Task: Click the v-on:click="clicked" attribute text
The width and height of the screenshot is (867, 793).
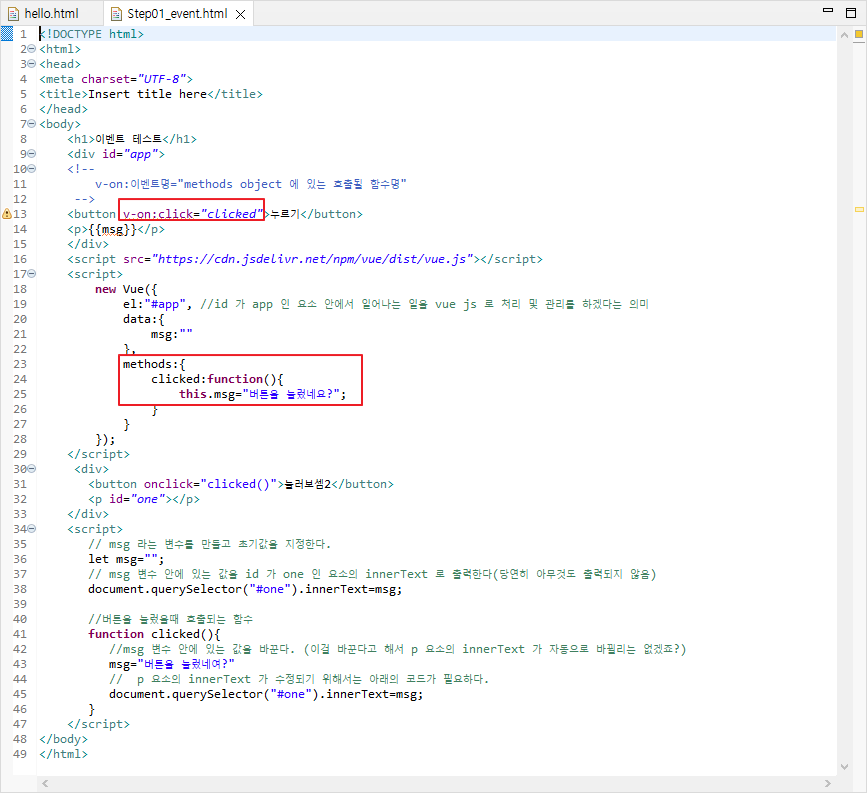Action: point(192,214)
